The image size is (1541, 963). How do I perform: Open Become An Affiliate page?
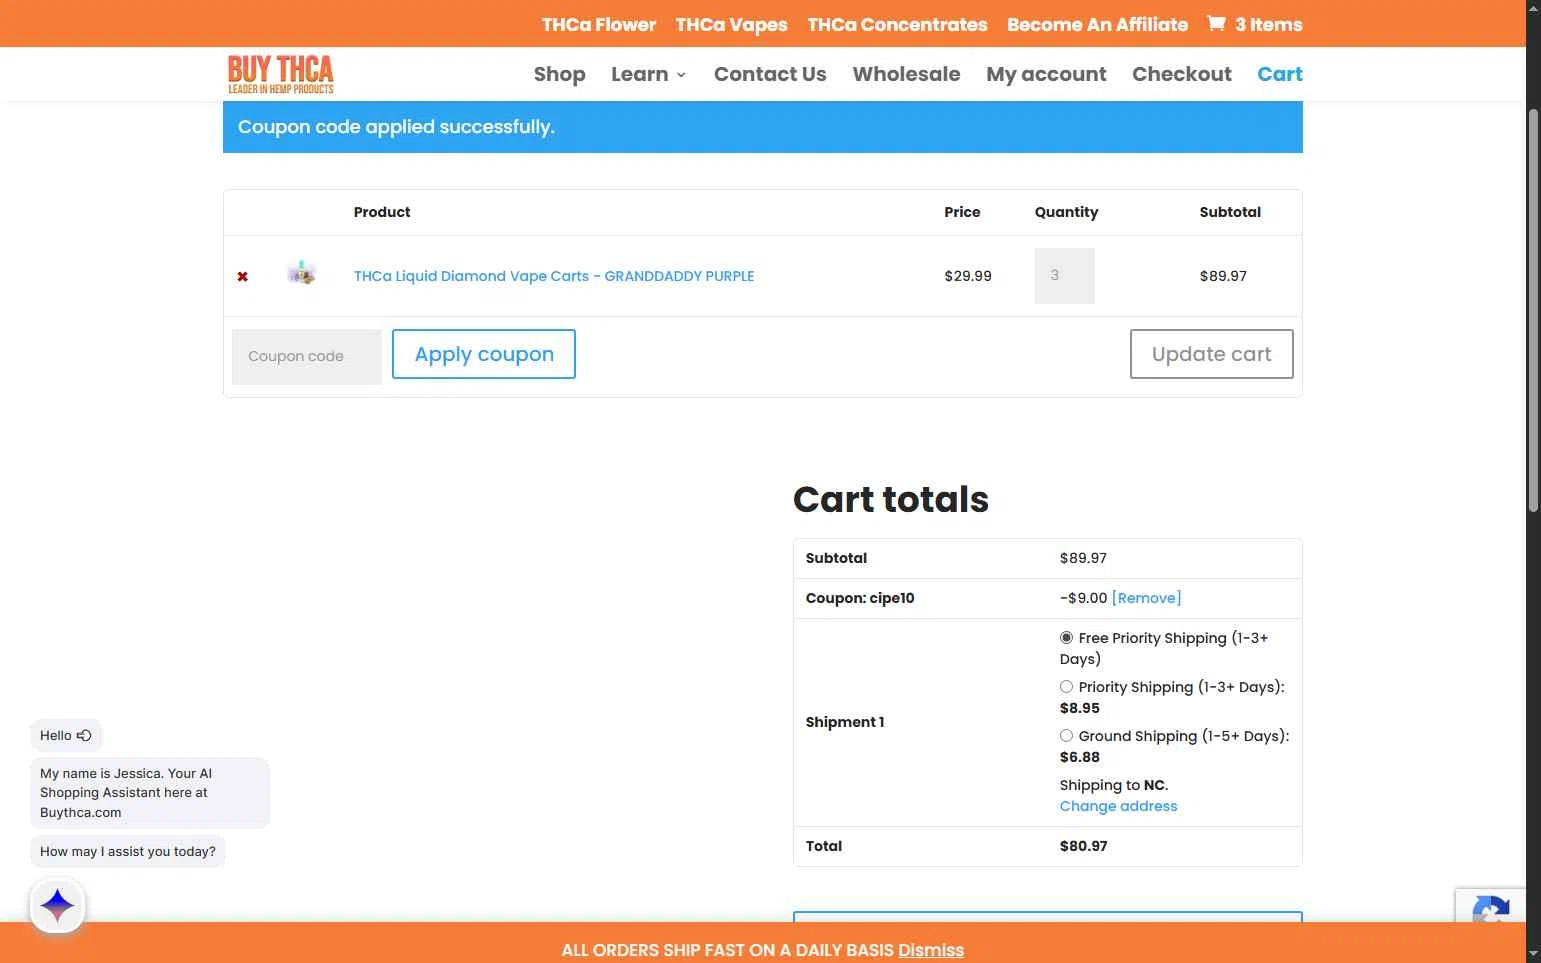tap(1097, 24)
